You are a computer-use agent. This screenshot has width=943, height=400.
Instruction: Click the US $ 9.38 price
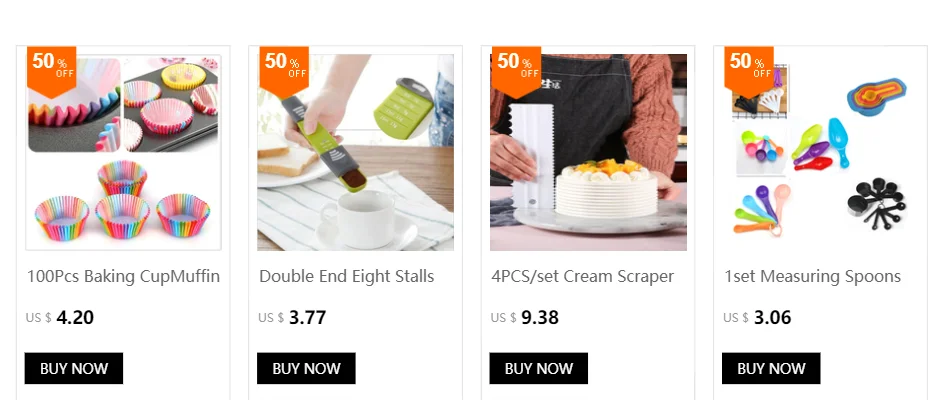point(525,318)
